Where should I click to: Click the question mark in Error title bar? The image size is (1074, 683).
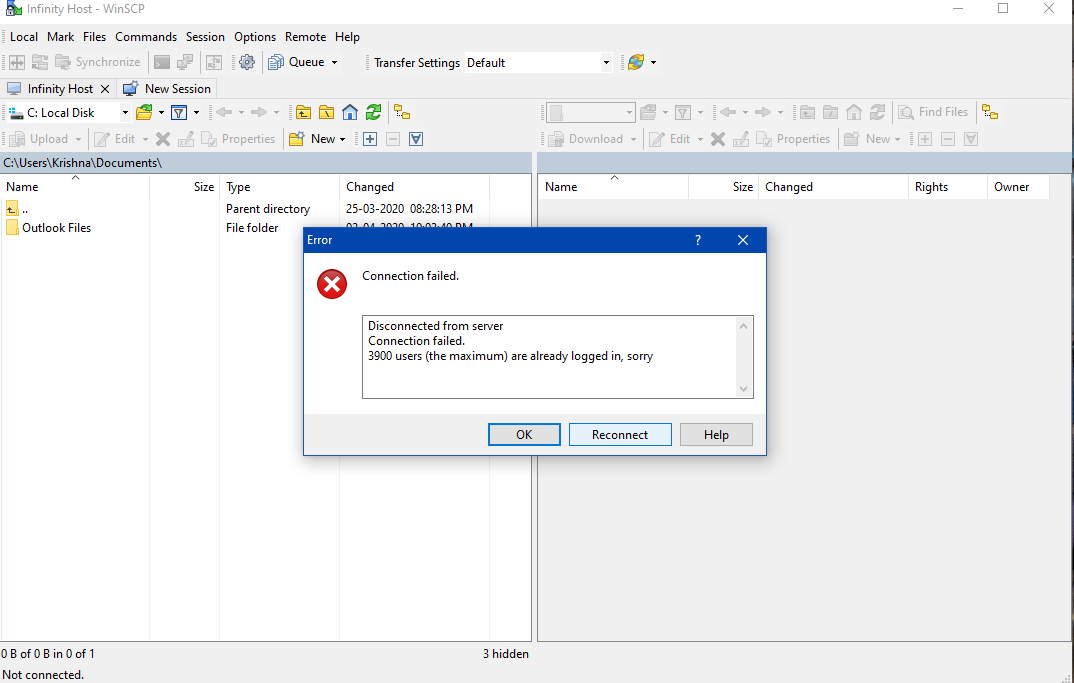pos(698,240)
